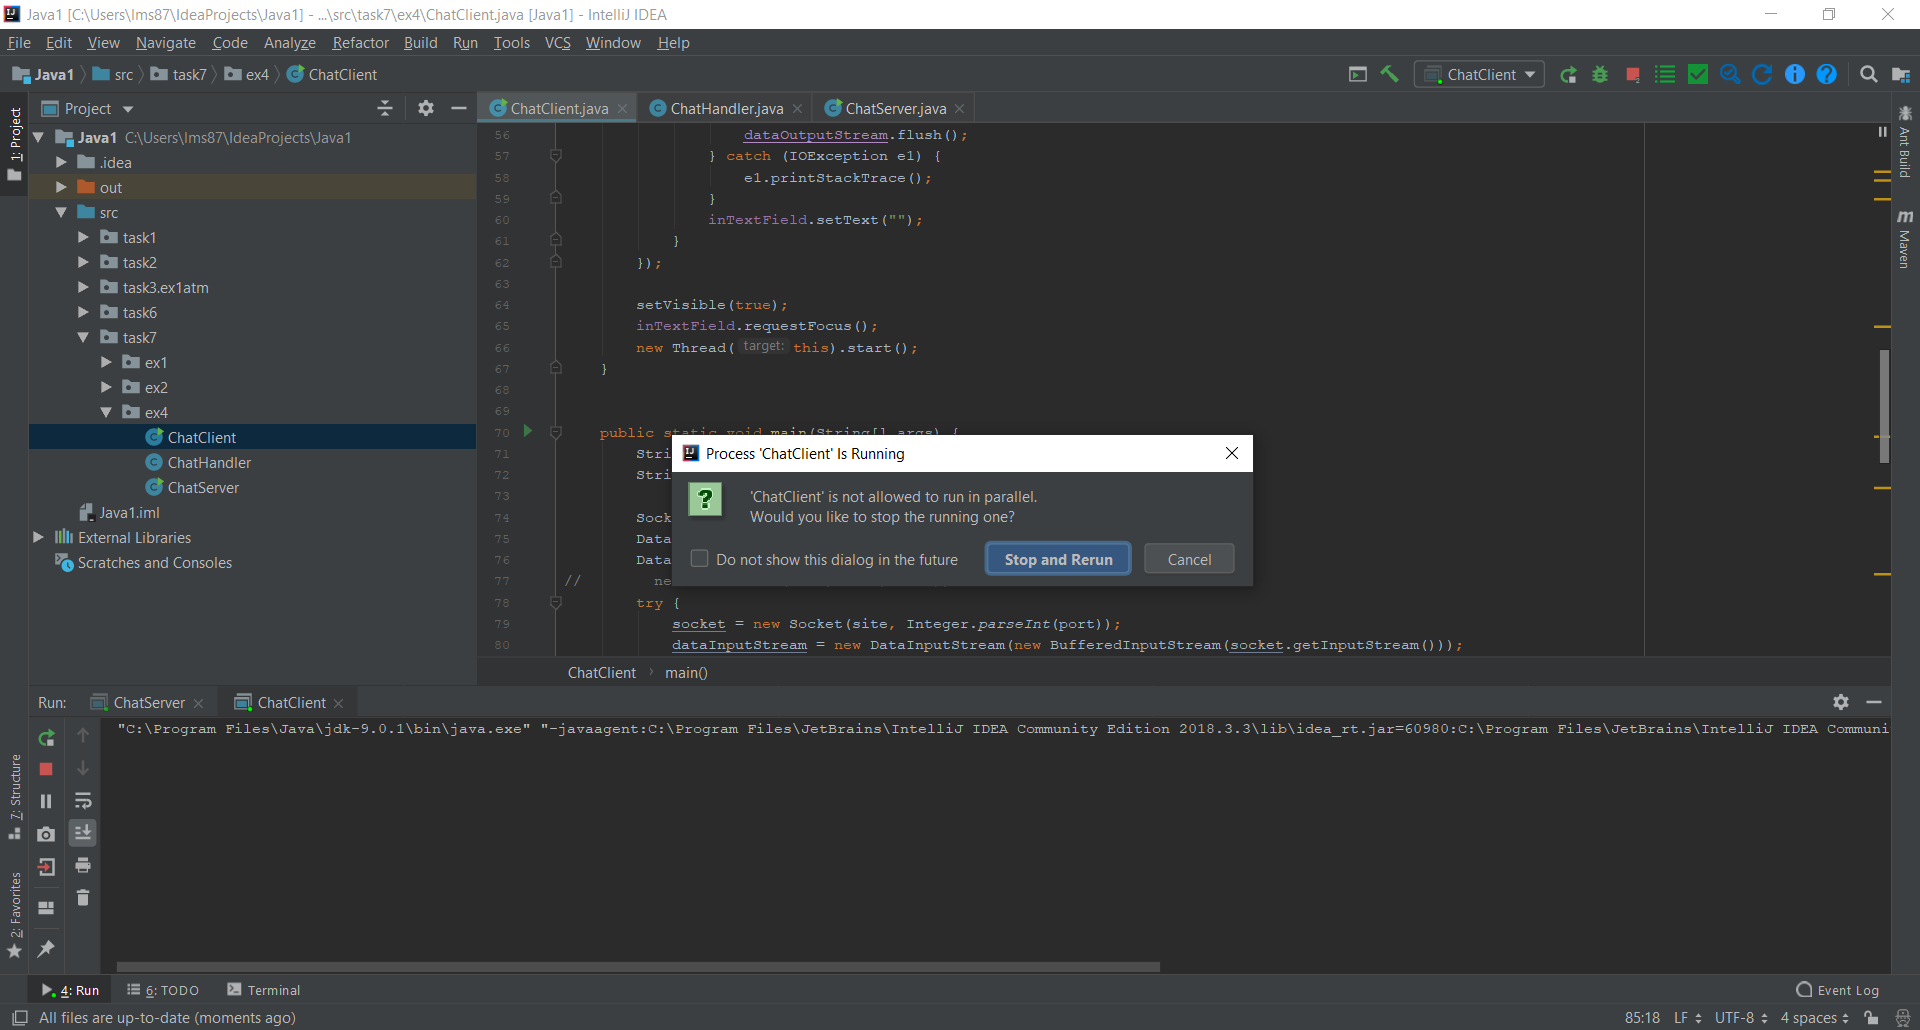The width and height of the screenshot is (1920, 1030).
Task: Stop process with red square in Run panel
Action: [x=46, y=769]
